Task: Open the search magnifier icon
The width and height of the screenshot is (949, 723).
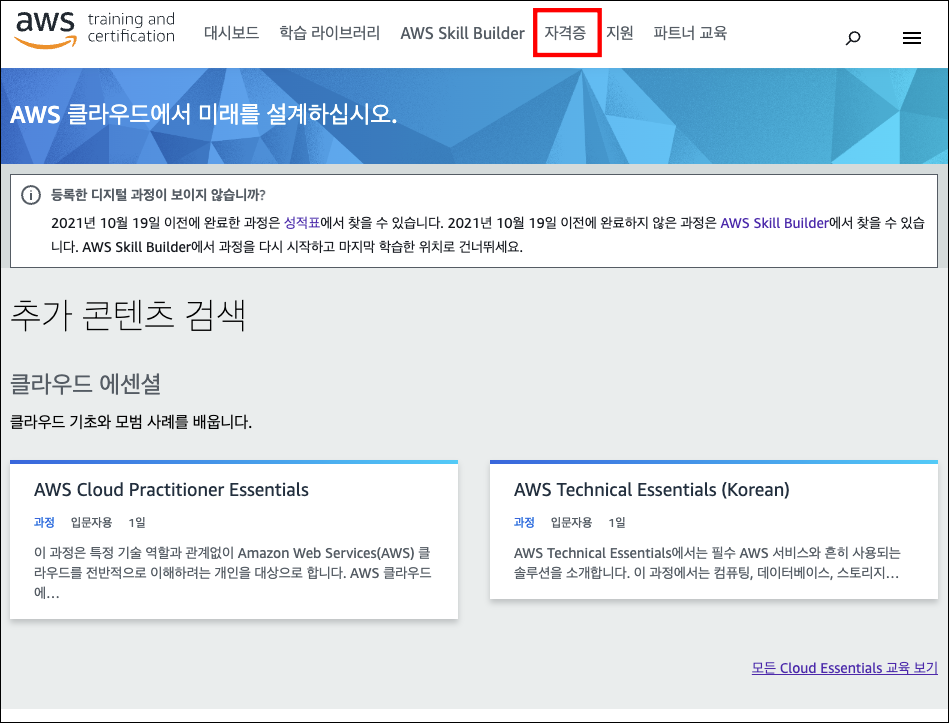Action: click(x=853, y=38)
